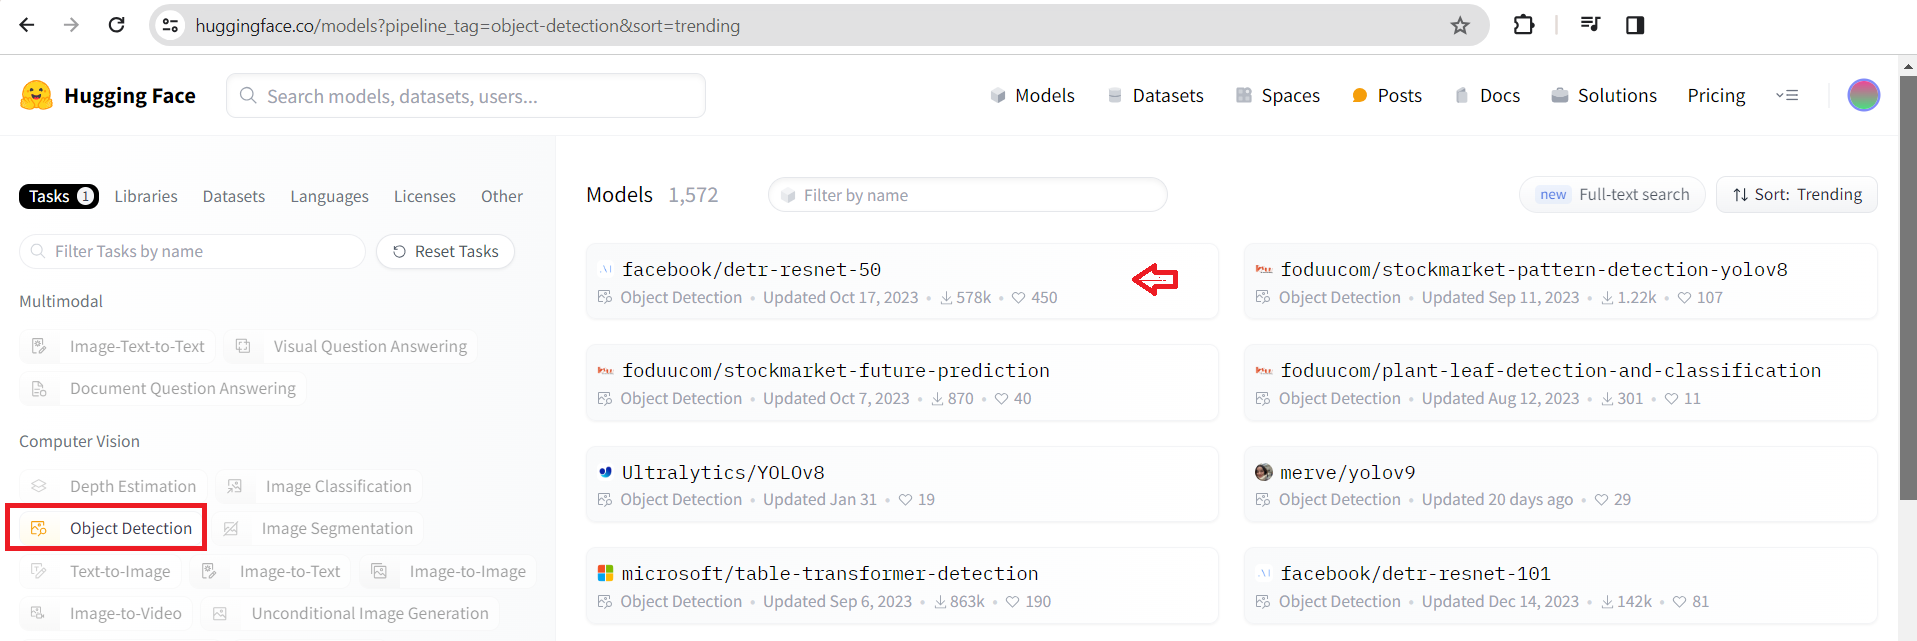Viewport: 1917px width, 641px height.
Task: Toggle the Image Classification task filter
Action: coord(319,486)
